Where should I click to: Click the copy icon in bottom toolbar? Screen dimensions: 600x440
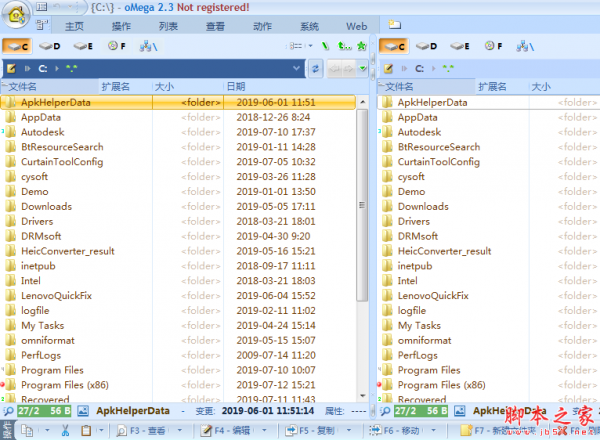coord(27,431)
